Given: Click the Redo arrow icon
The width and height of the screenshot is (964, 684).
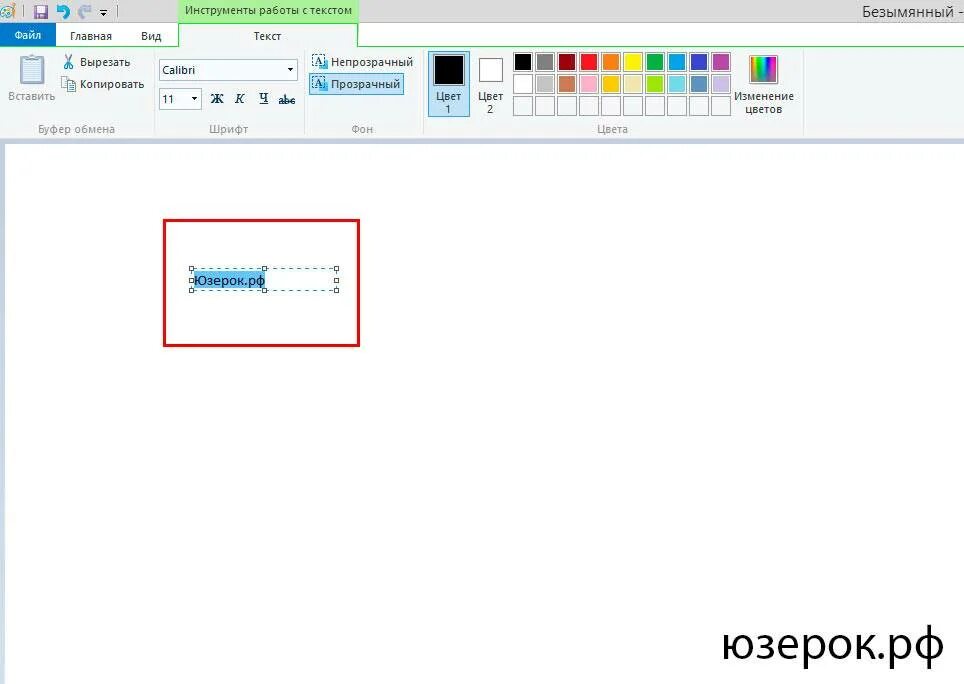Looking at the screenshot, I should point(85,11).
